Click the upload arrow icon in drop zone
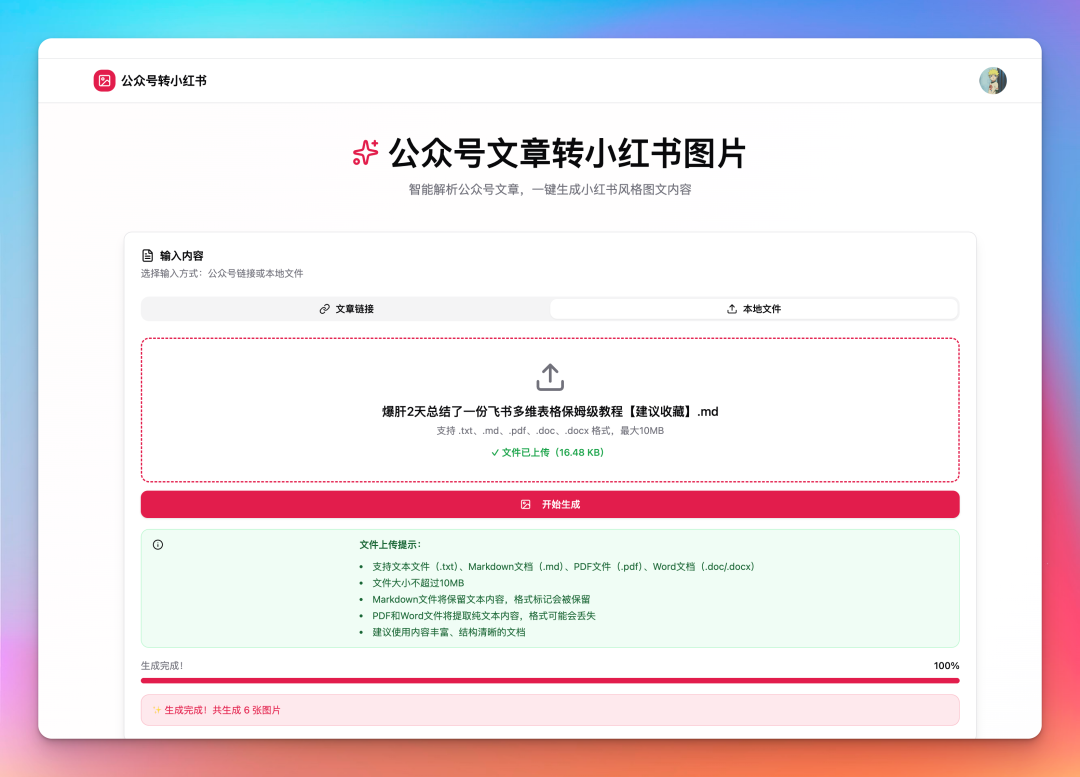 point(550,377)
